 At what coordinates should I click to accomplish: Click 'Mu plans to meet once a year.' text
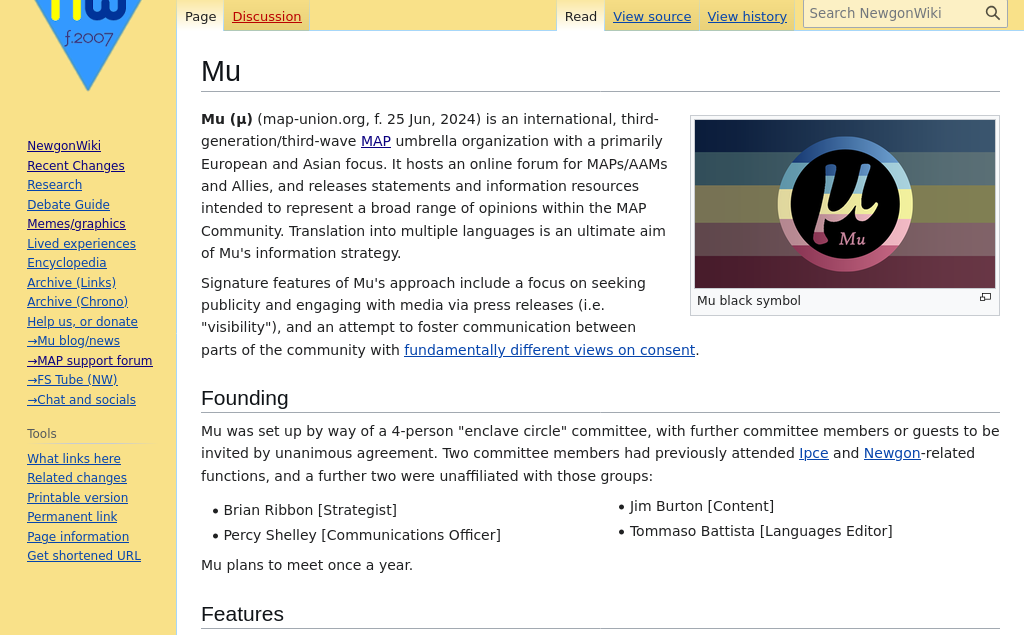coord(307,565)
